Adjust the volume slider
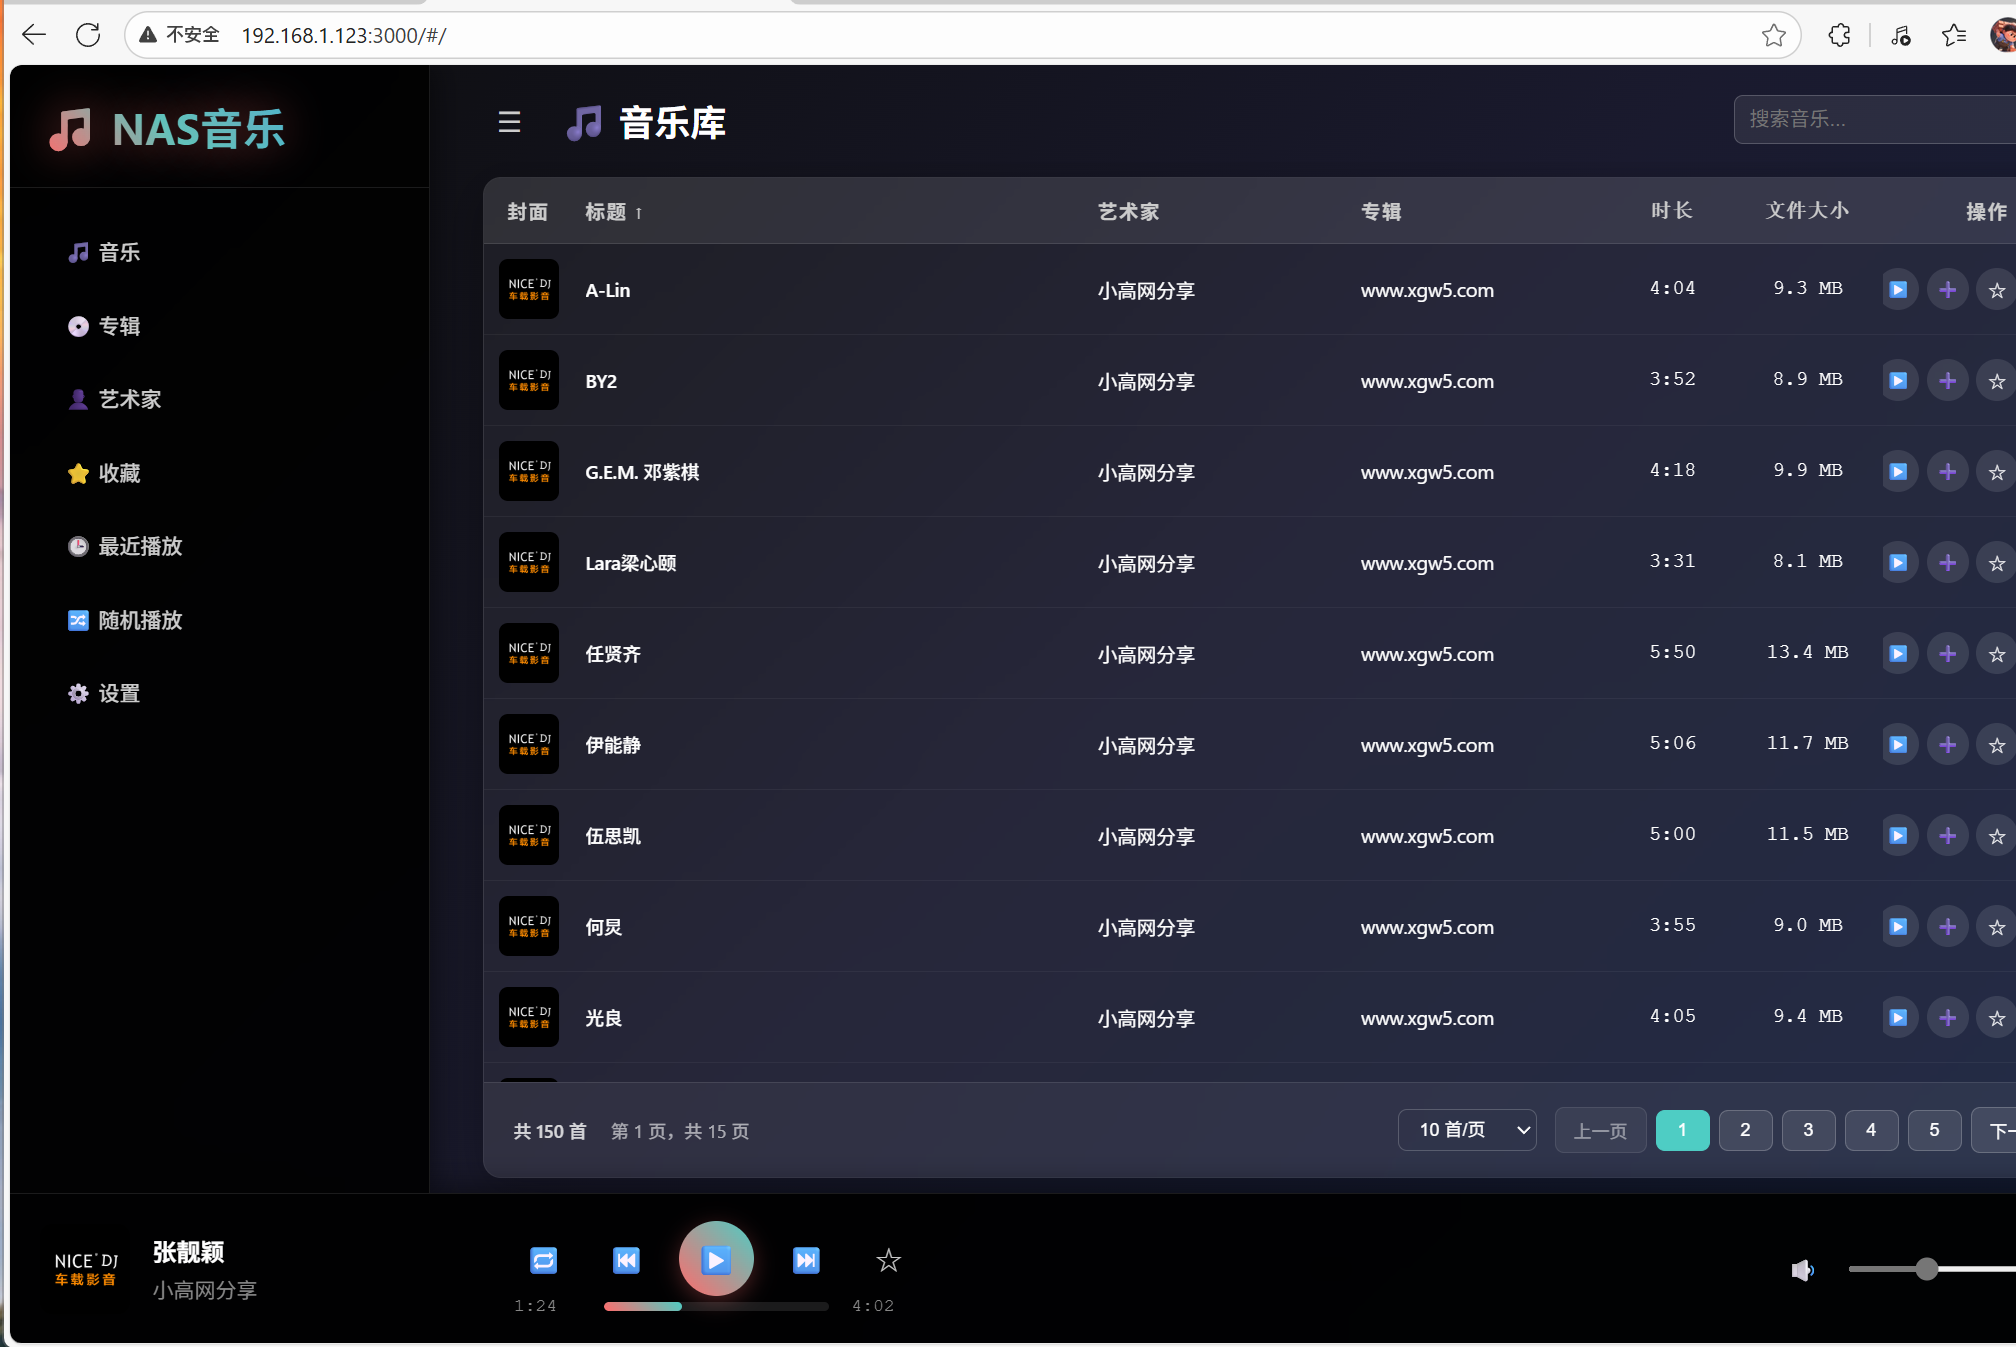 1925,1270
